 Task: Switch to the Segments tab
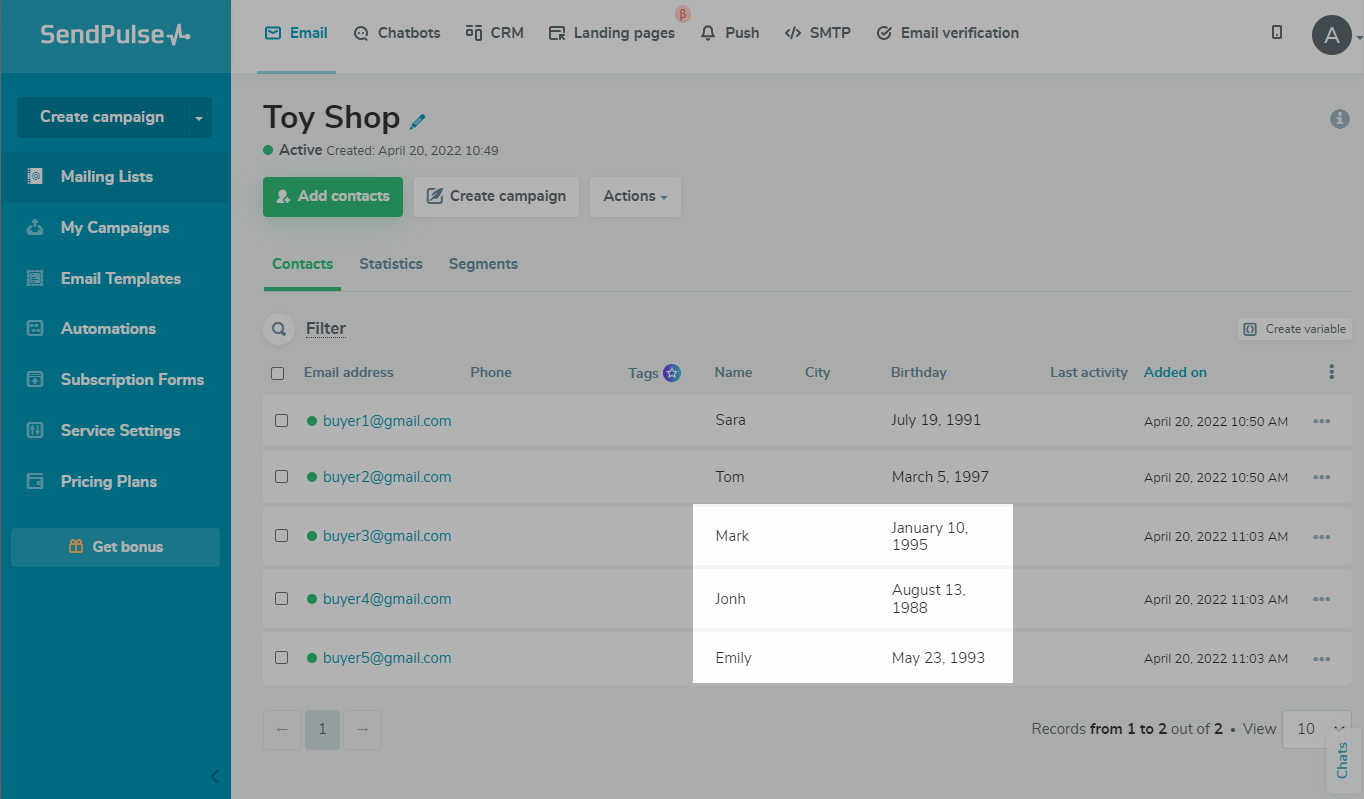(x=483, y=265)
